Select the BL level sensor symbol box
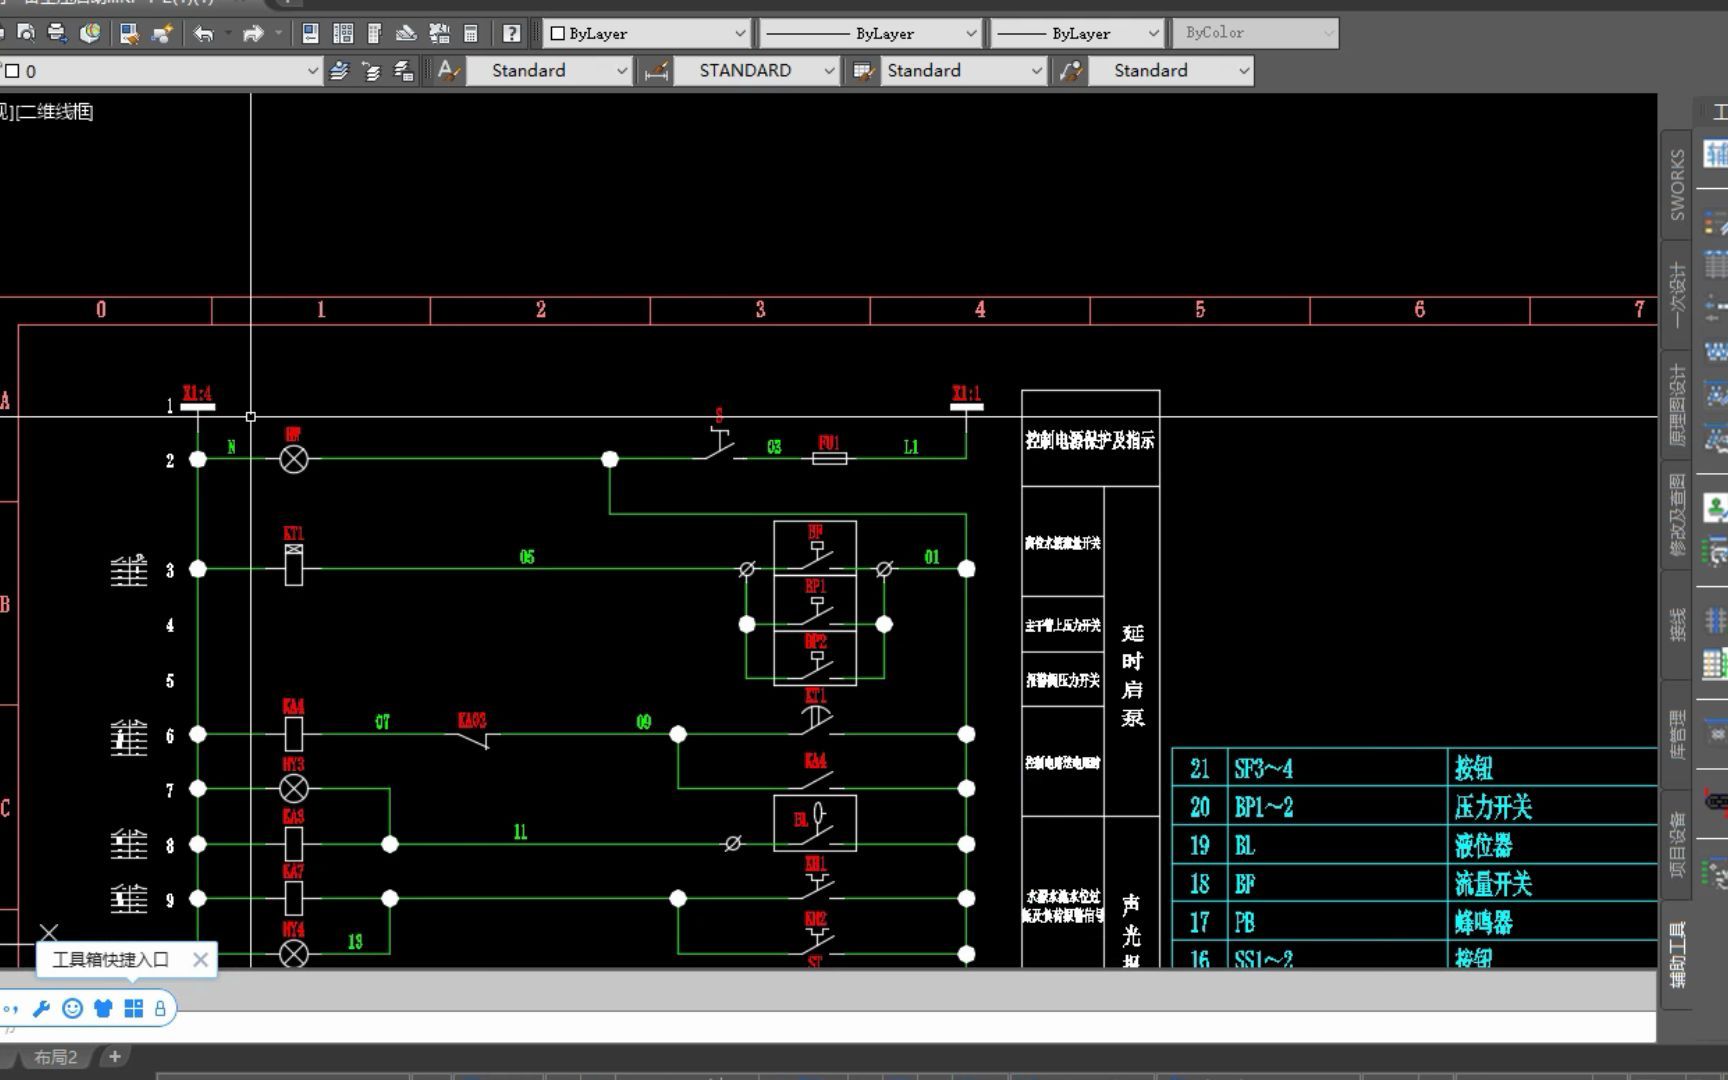1728x1080 pixels. pyautogui.click(x=815, y=823)
